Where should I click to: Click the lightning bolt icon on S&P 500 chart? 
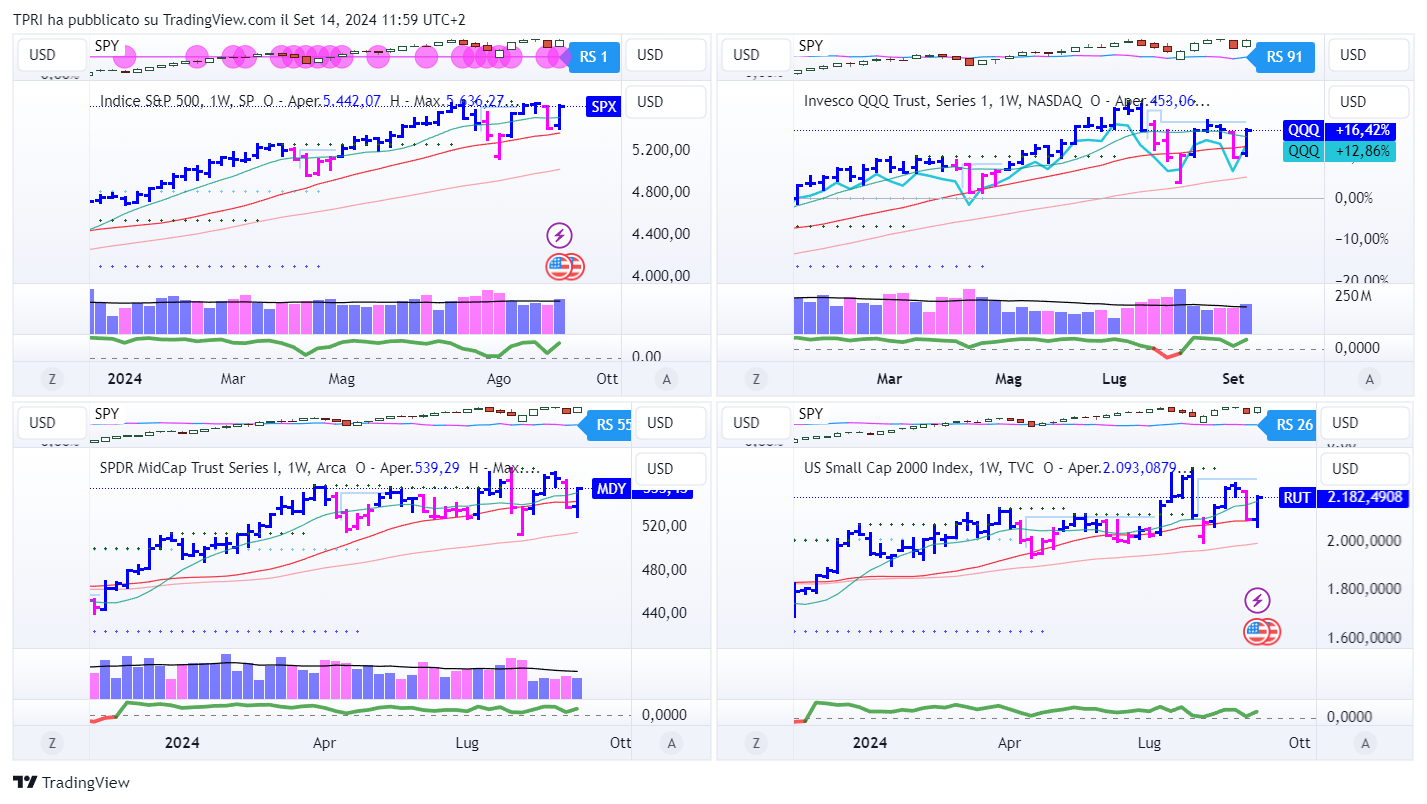559,236
